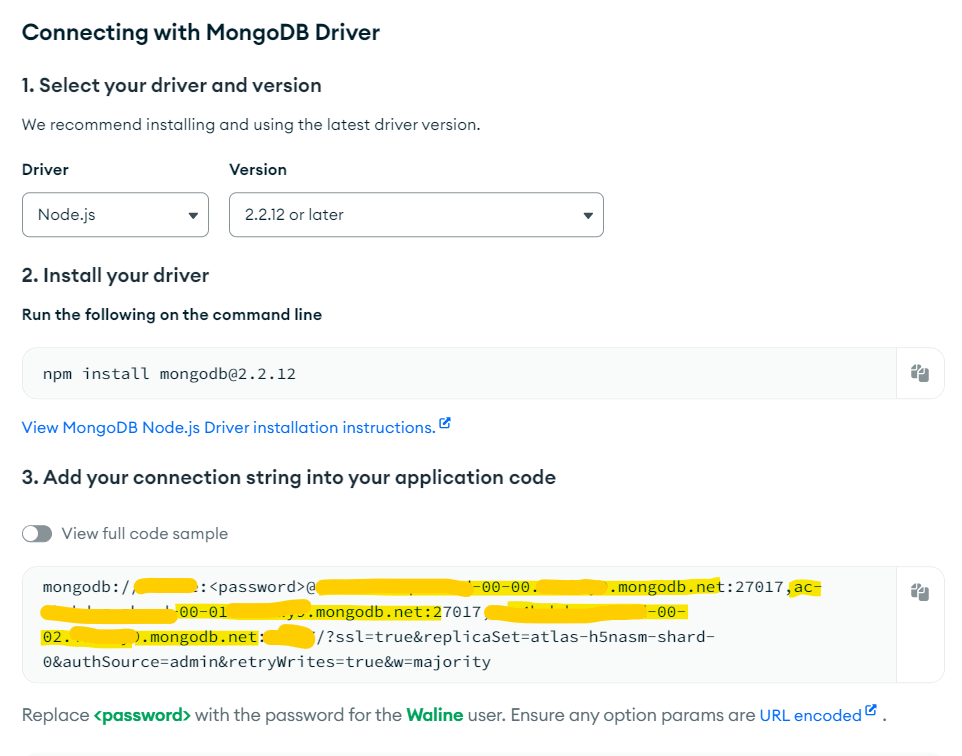Open the Driver dropdown showing Node.js
Image resolution: width=962 pixels, height=756 pixels.
(x=115, y=215)
